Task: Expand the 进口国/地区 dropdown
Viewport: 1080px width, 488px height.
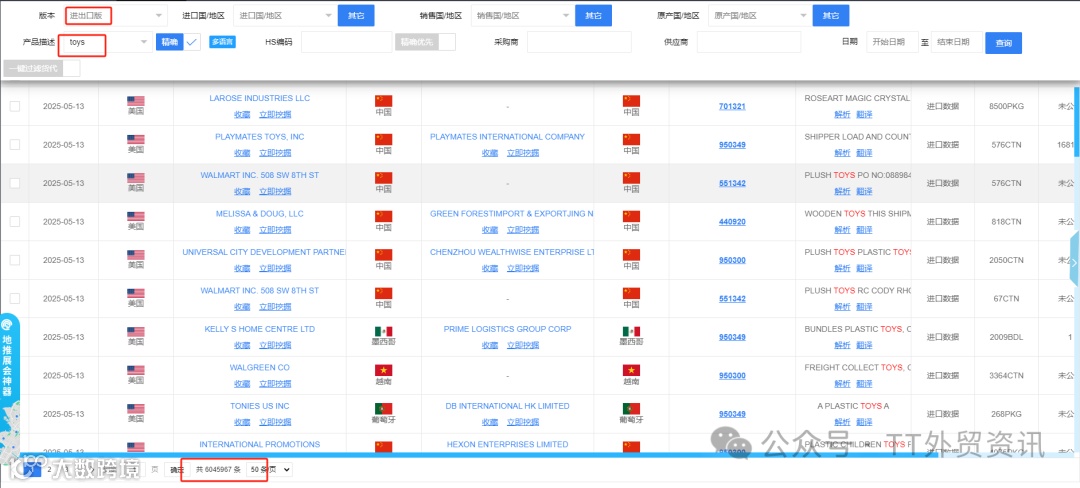Action: (285, 15)
